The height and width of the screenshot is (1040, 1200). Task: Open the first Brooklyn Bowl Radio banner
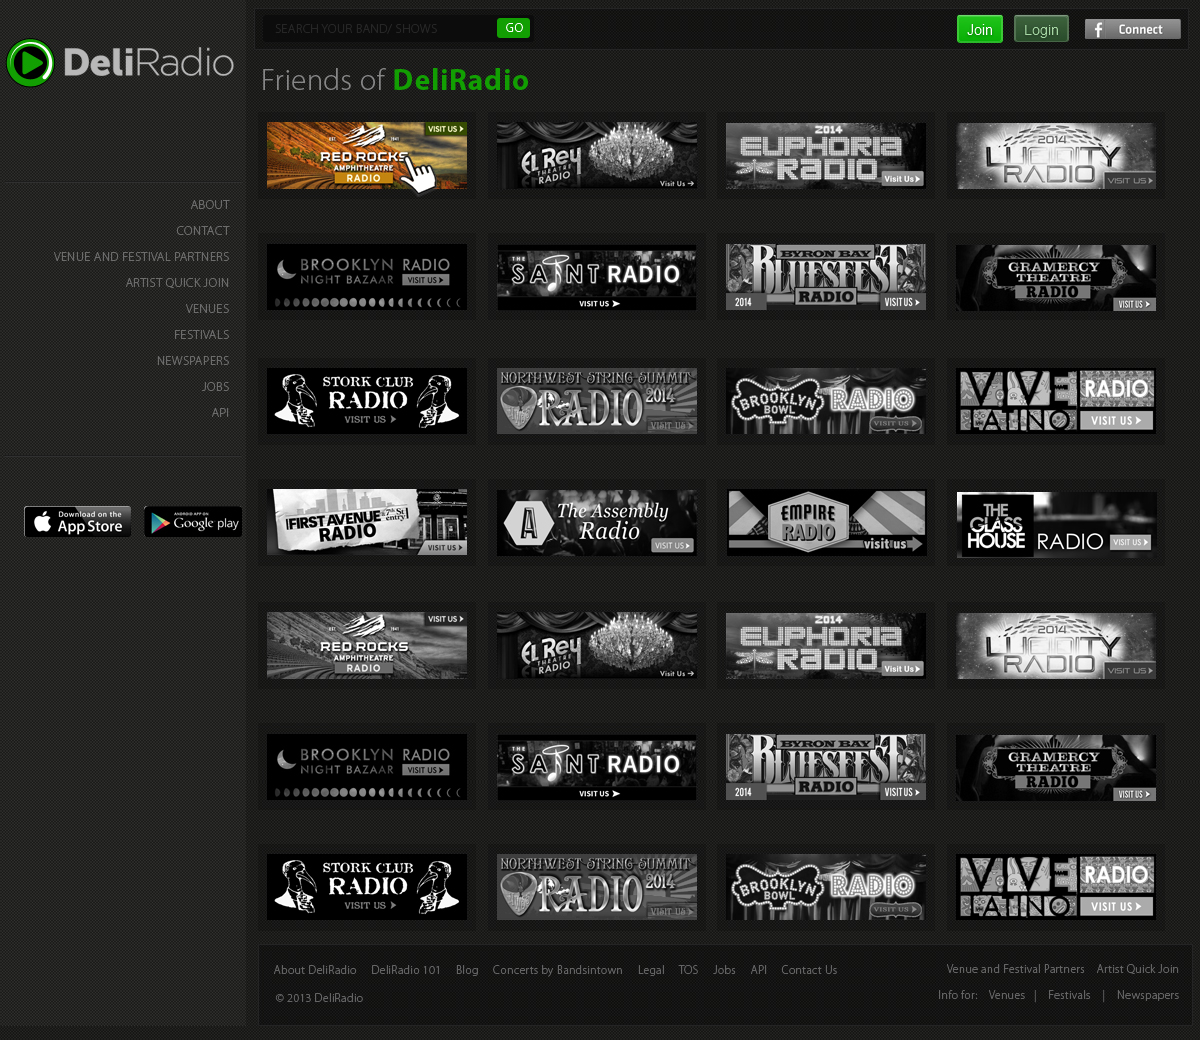(x=826, y=401)
